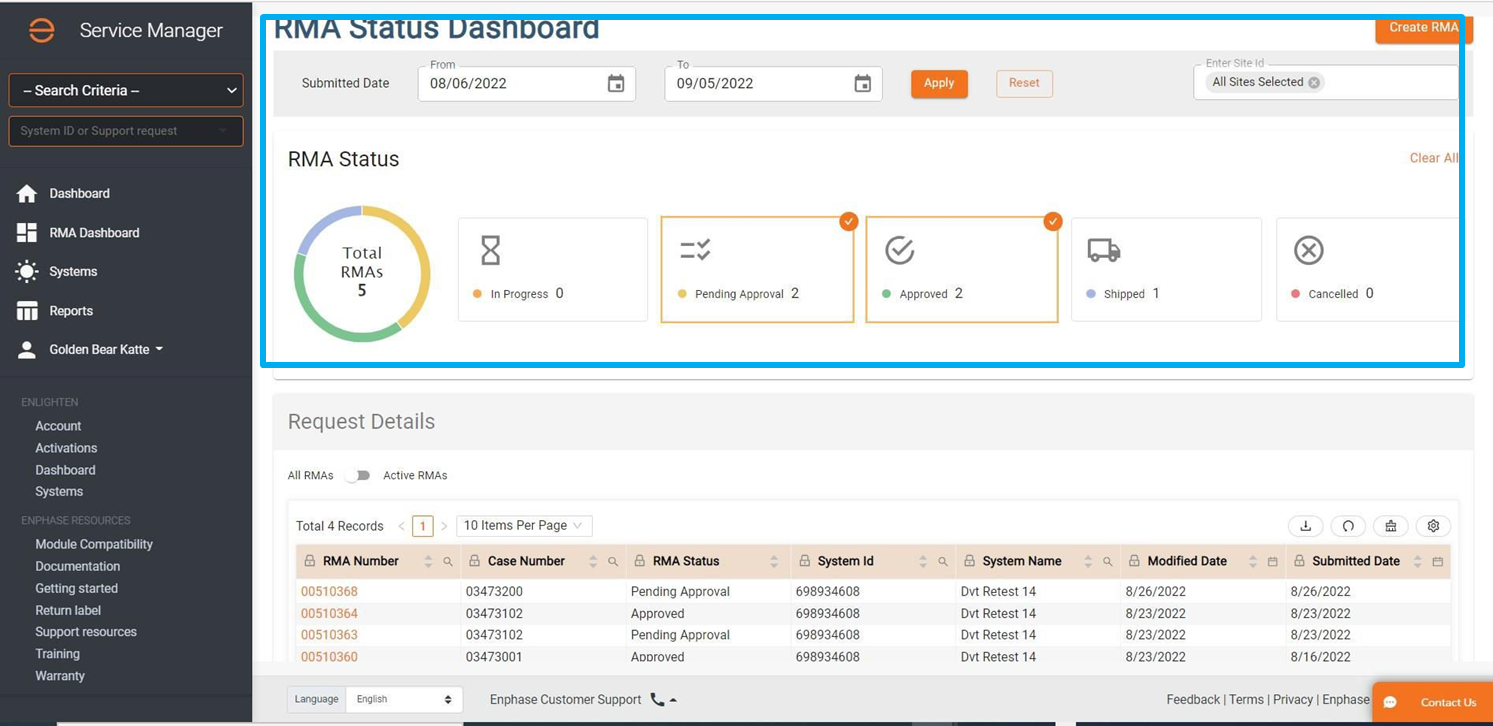
Task: Open search filter for Case Number column
Action: pyautogui.click(x=613, y=562)
